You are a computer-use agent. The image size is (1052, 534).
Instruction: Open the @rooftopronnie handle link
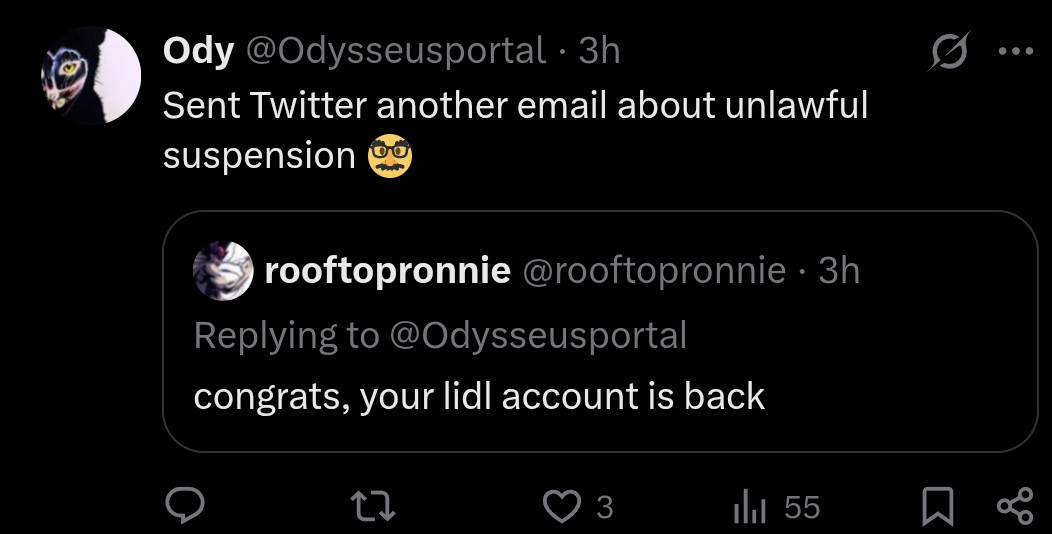657,270
